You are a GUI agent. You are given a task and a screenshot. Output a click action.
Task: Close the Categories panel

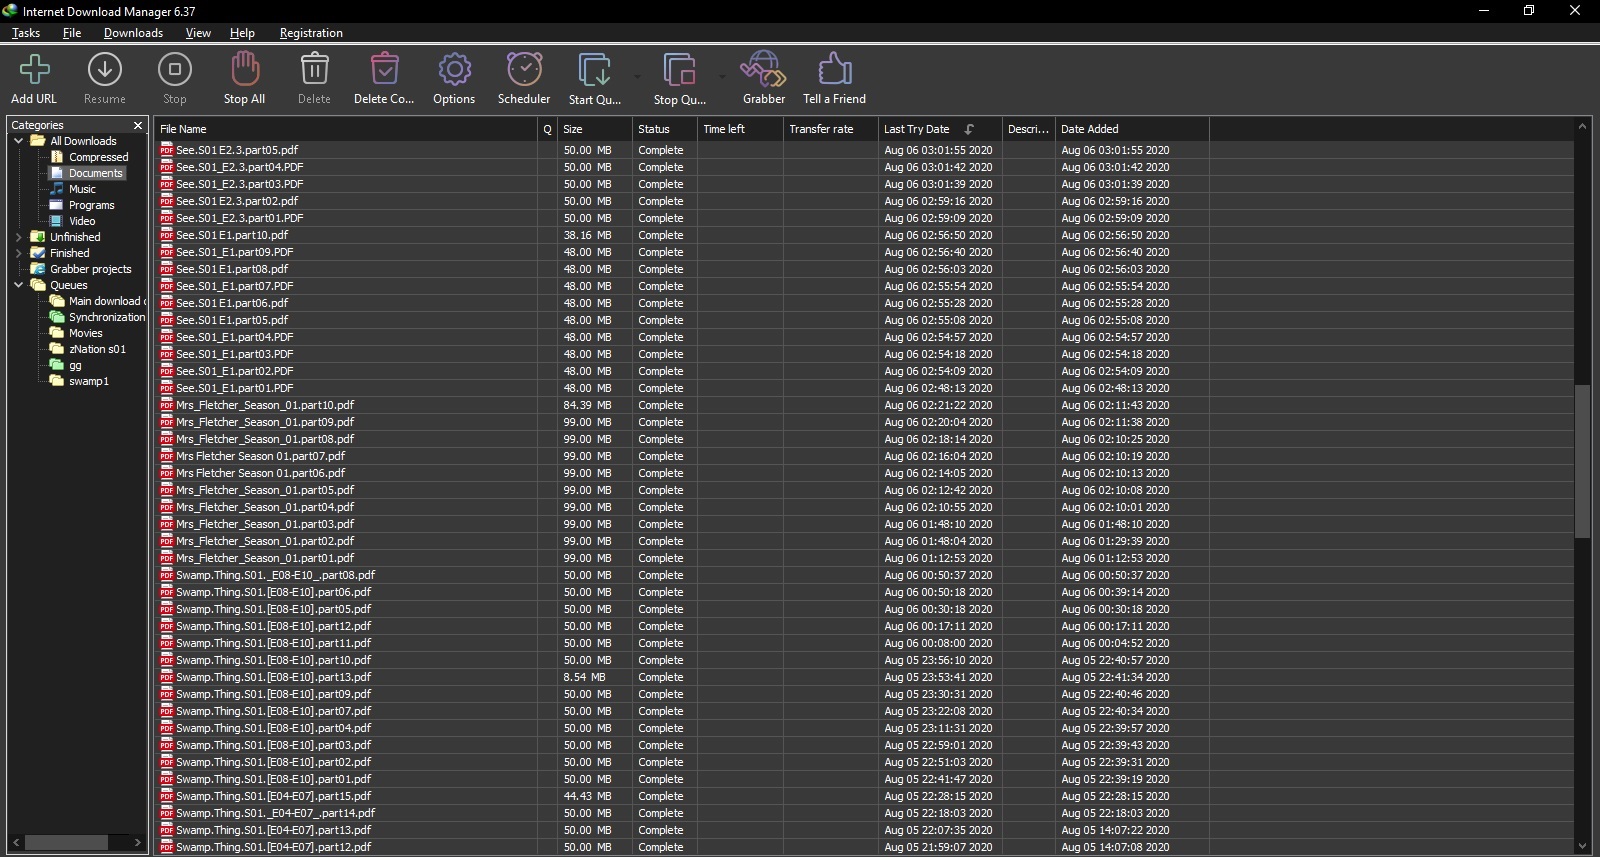tap(138, 125)
